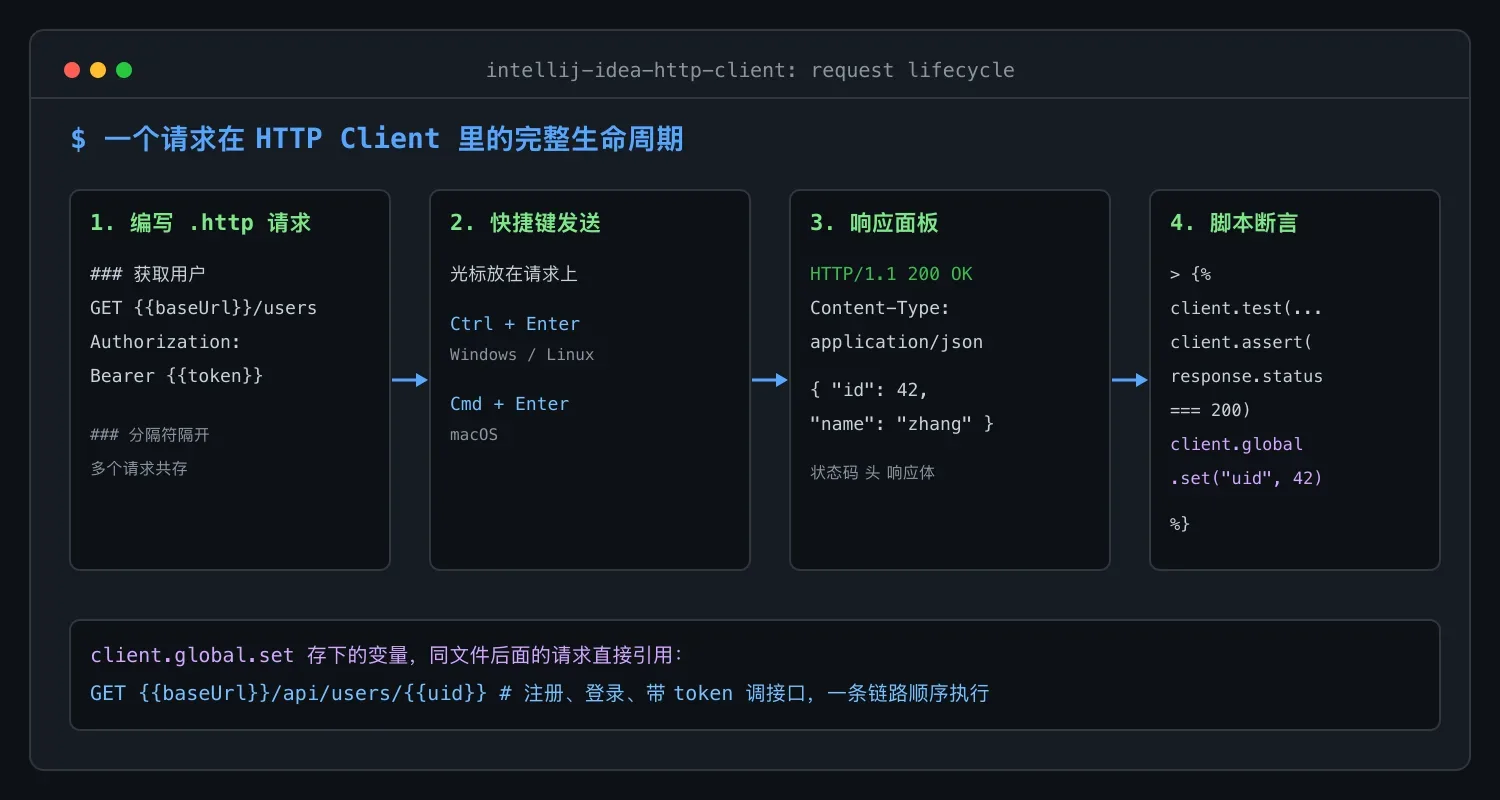The image size is (1500, 800).
Task: Click the 'Content-Type:' line
Action: coord(880,308)
